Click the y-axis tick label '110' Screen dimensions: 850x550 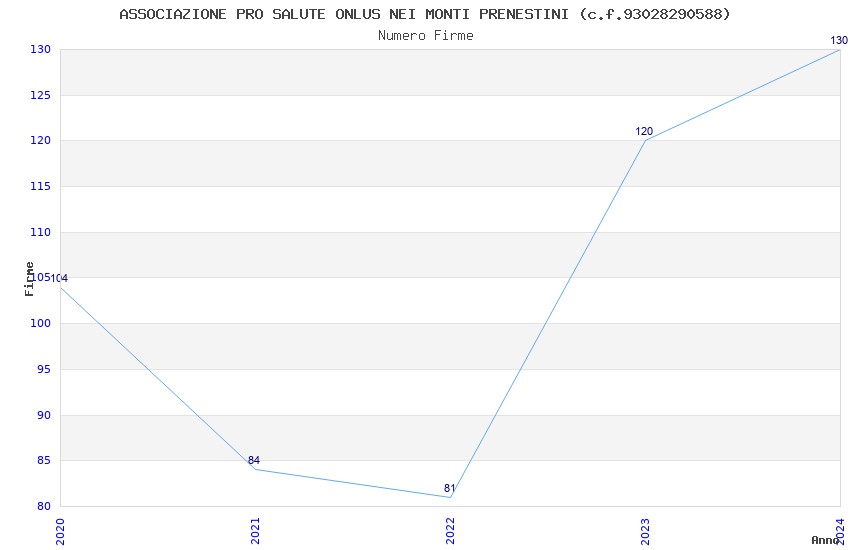coord(41,232)
